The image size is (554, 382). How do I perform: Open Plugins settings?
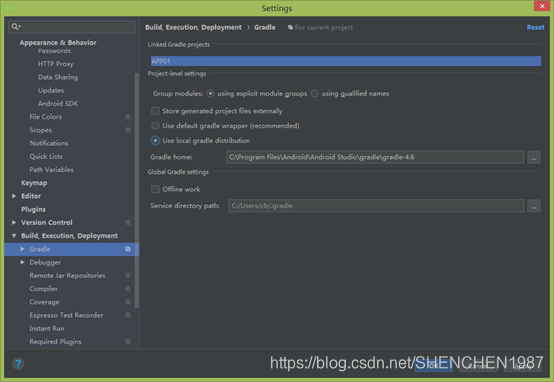(33, 209)
